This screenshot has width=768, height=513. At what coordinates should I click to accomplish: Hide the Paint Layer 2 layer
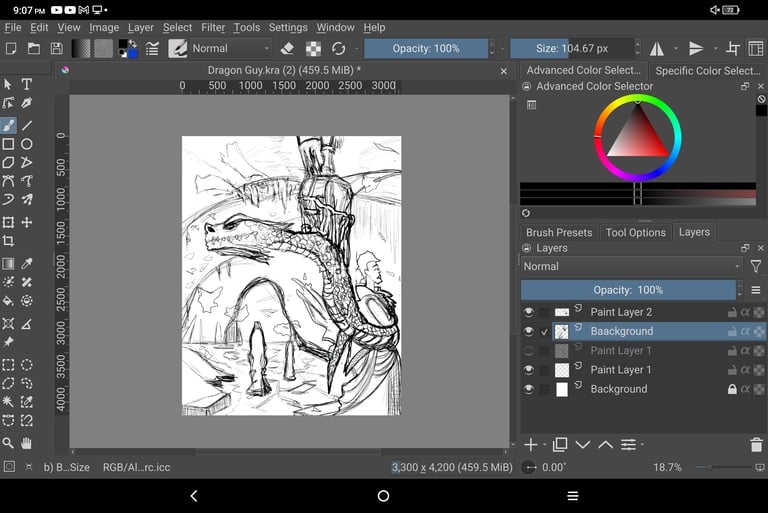click(529, 312)
